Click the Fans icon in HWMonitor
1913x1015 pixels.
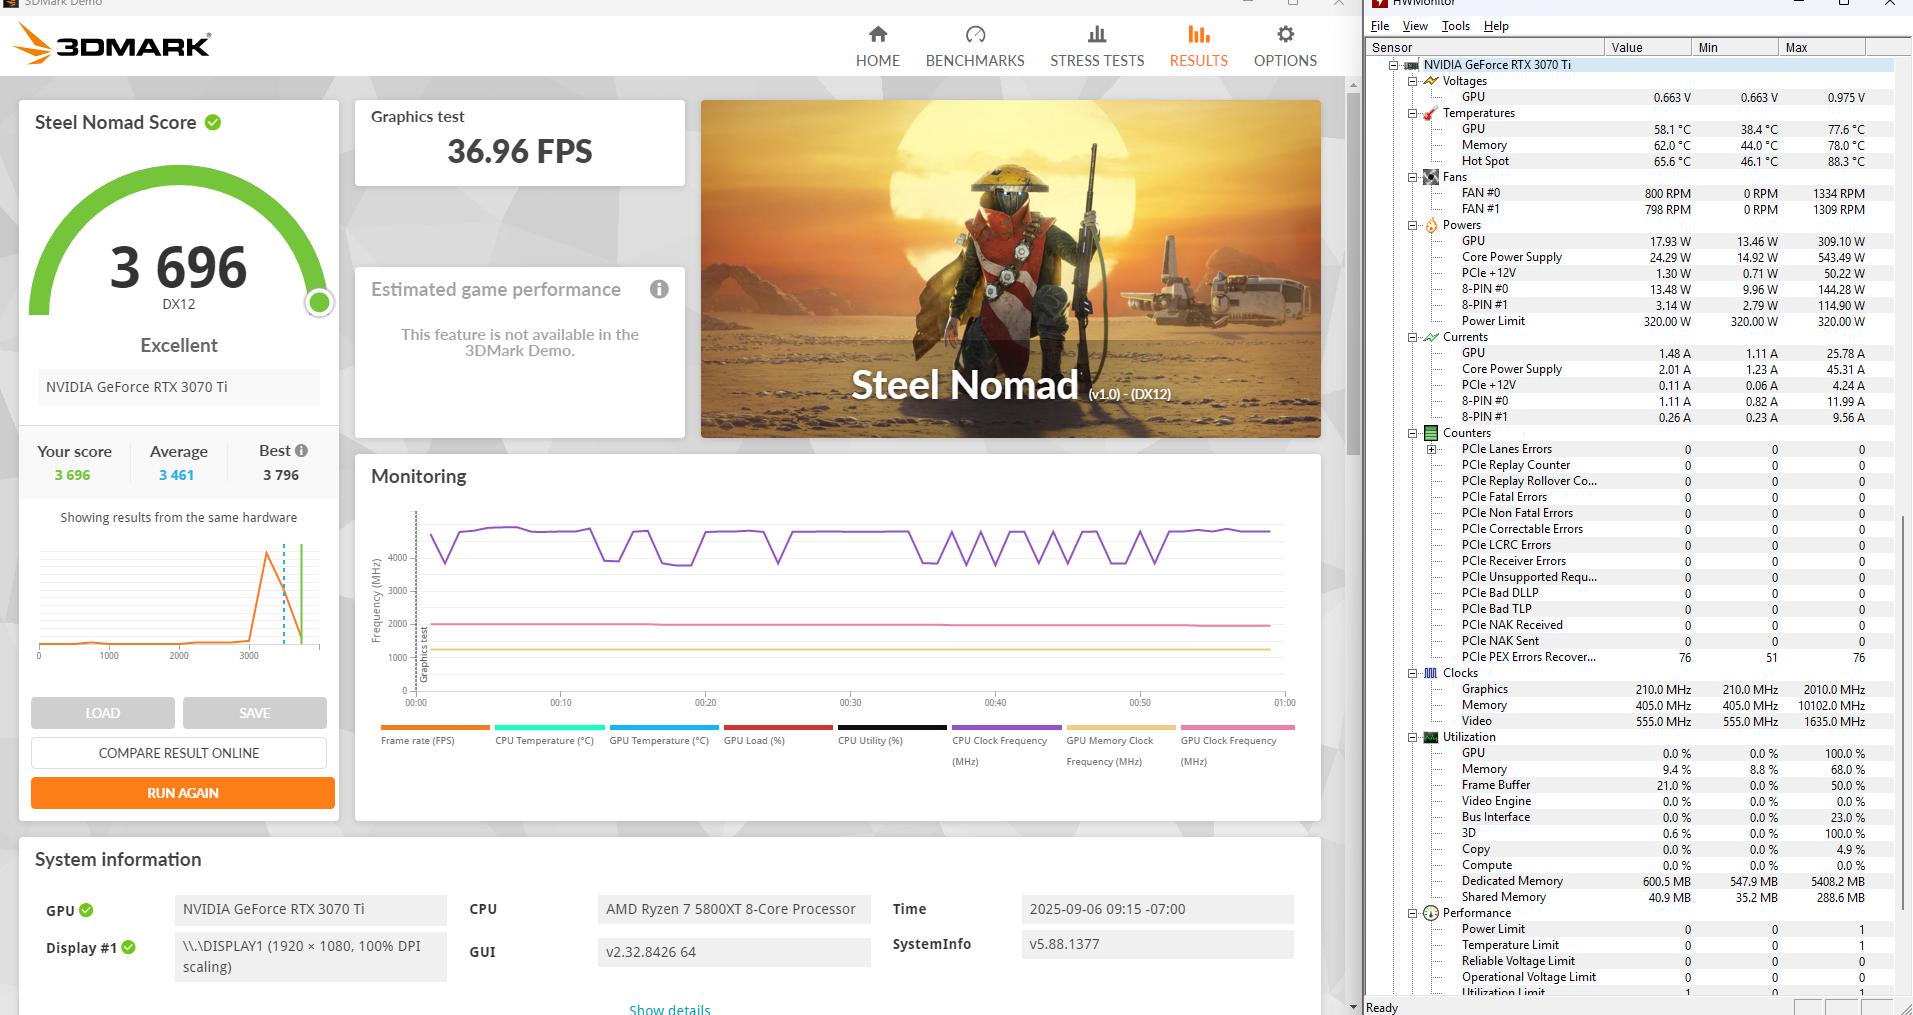pyautogui.click(x=1431, y=177)
